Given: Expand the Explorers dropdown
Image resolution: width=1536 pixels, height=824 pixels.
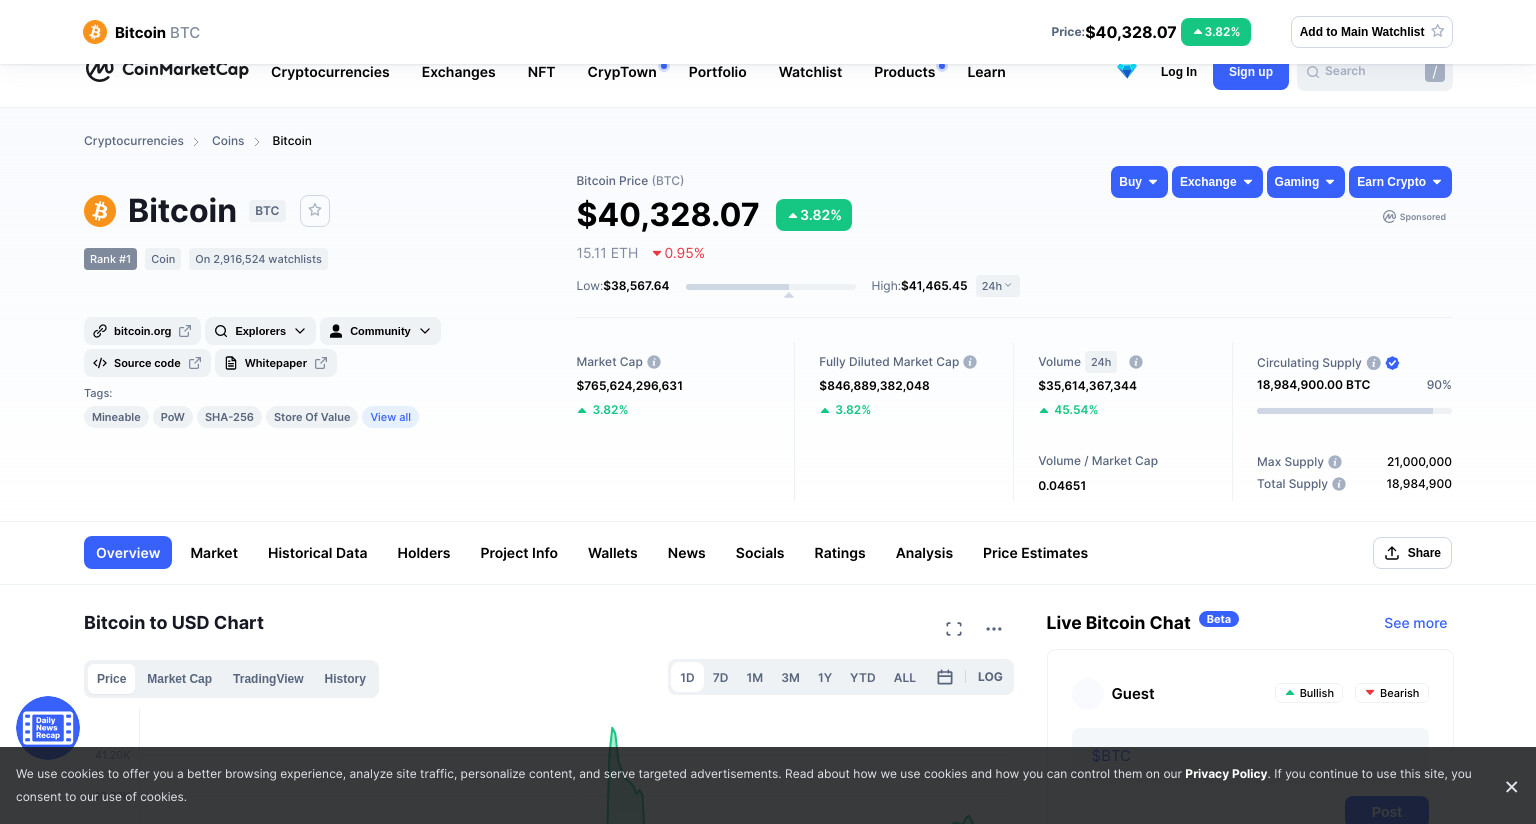Looking at the screenshot, I should click(x=261, y=331).
